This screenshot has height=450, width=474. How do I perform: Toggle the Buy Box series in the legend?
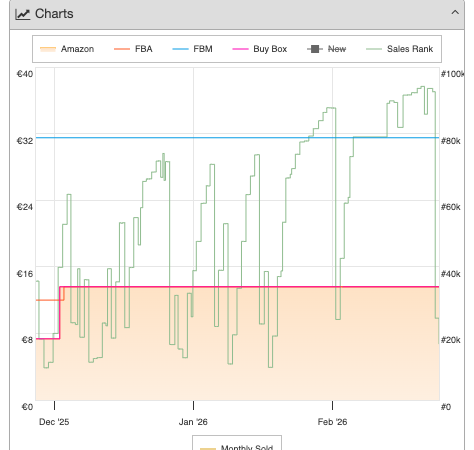(260, 49)
